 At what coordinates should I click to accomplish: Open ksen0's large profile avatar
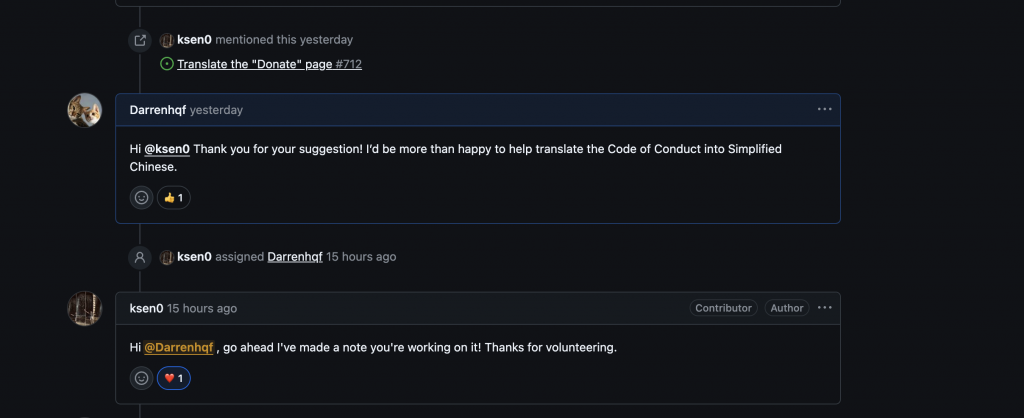click(x=85, y=308)
